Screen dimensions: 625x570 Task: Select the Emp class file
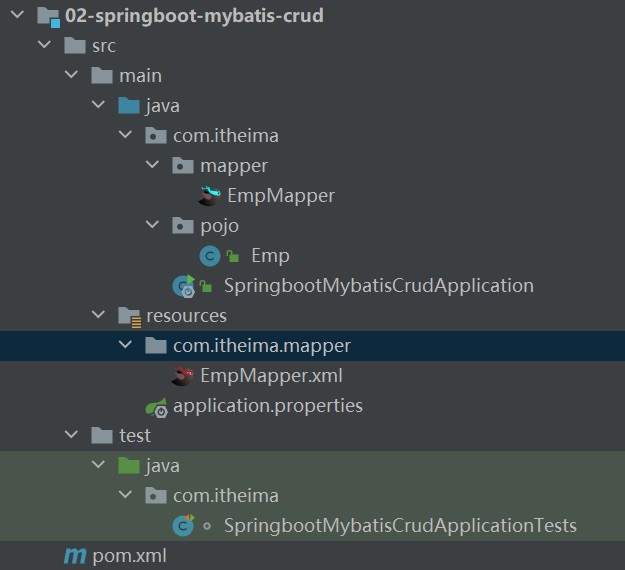click(x=270, y=256)
